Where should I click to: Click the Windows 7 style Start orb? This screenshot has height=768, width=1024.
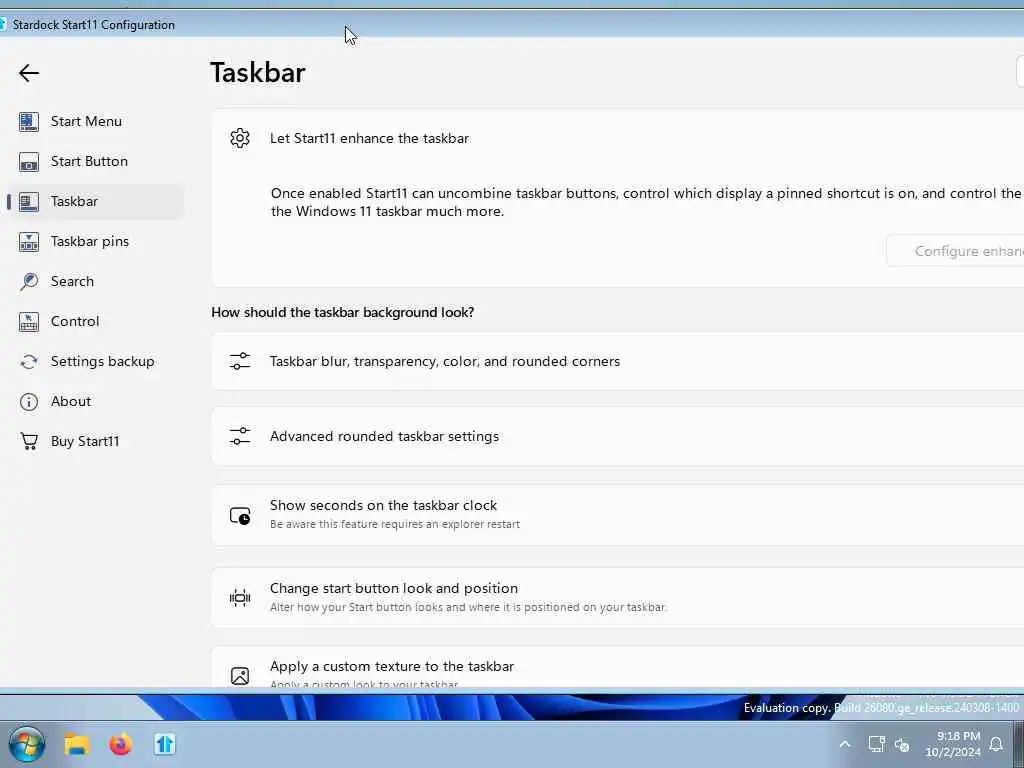point(27,744)
